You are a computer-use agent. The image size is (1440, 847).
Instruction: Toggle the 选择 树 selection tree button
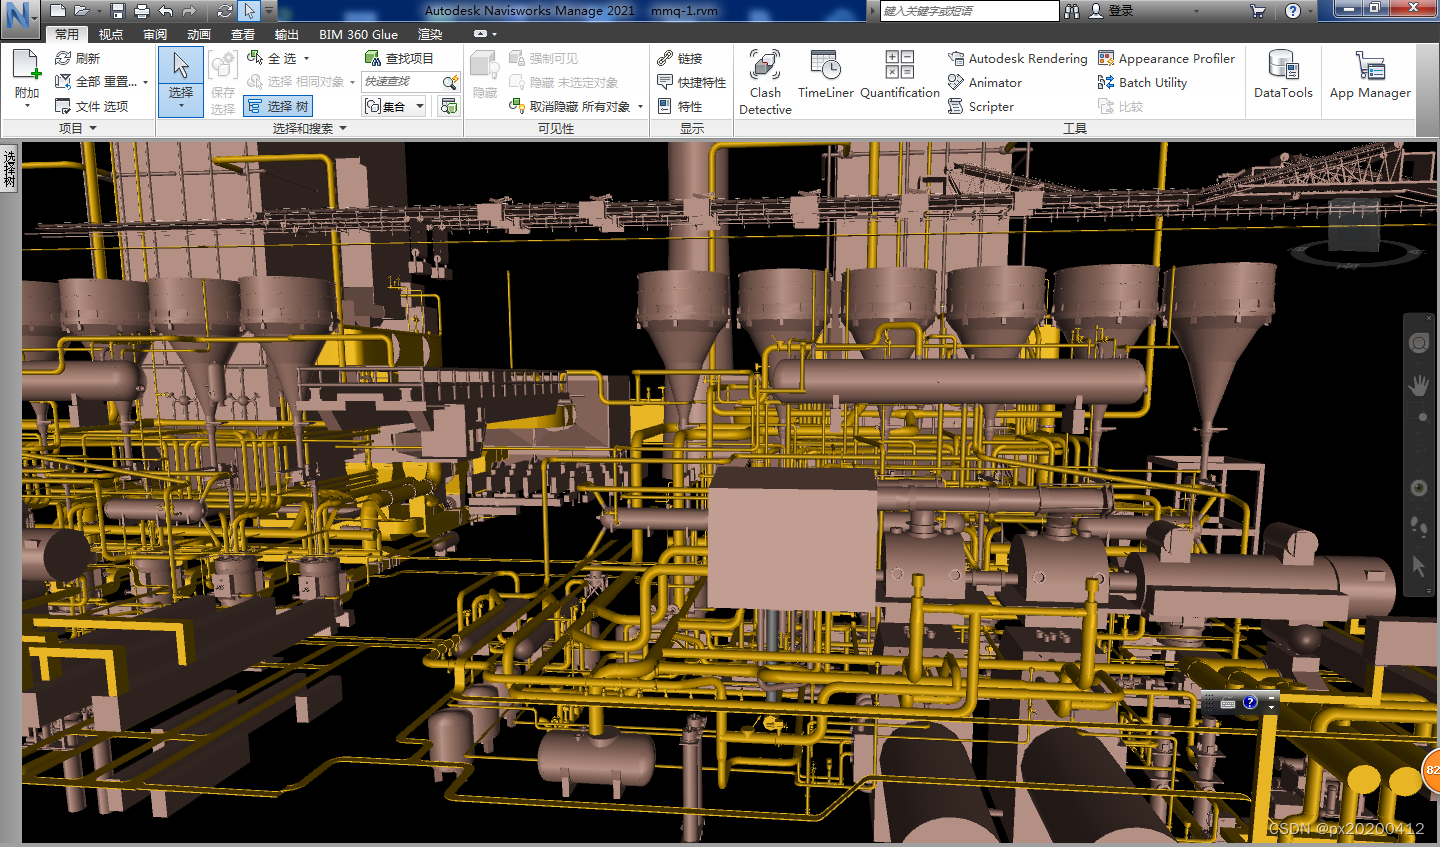278,106
